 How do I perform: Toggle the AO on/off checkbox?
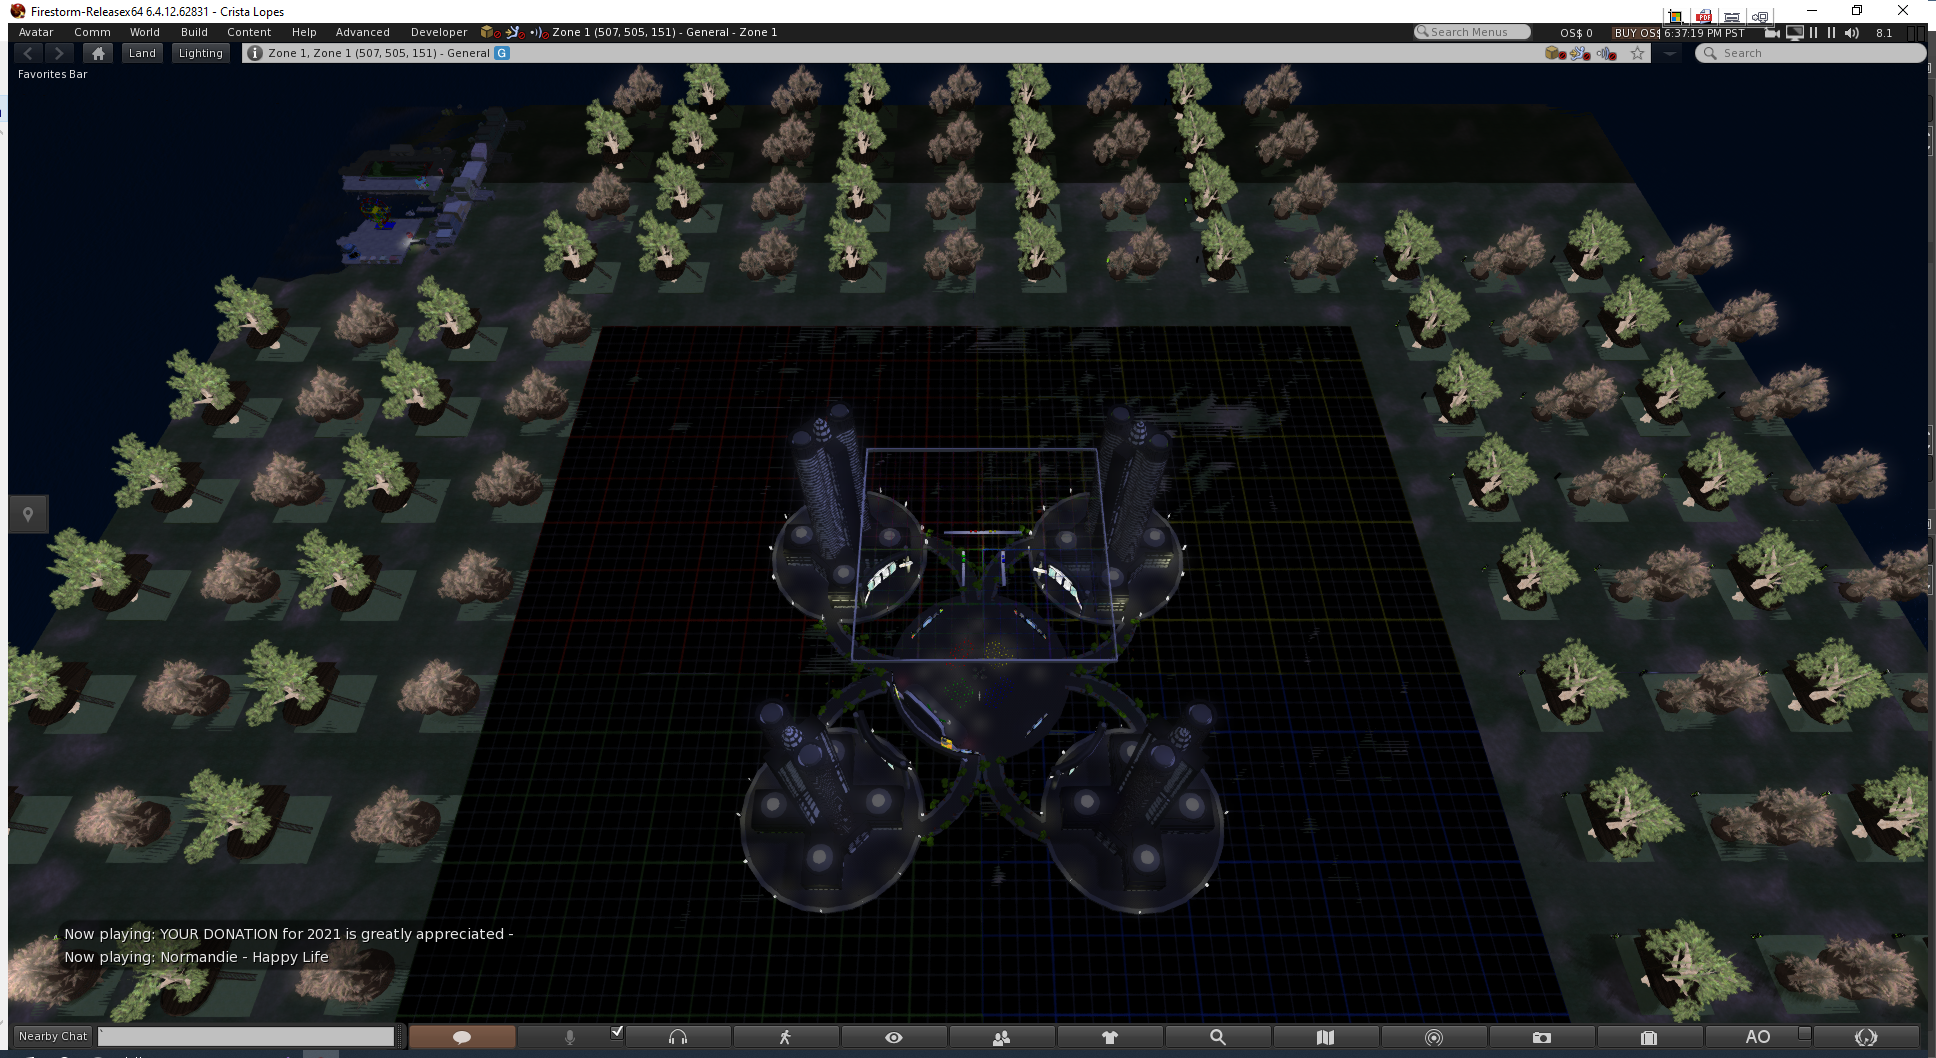tap(1805, 1033)
